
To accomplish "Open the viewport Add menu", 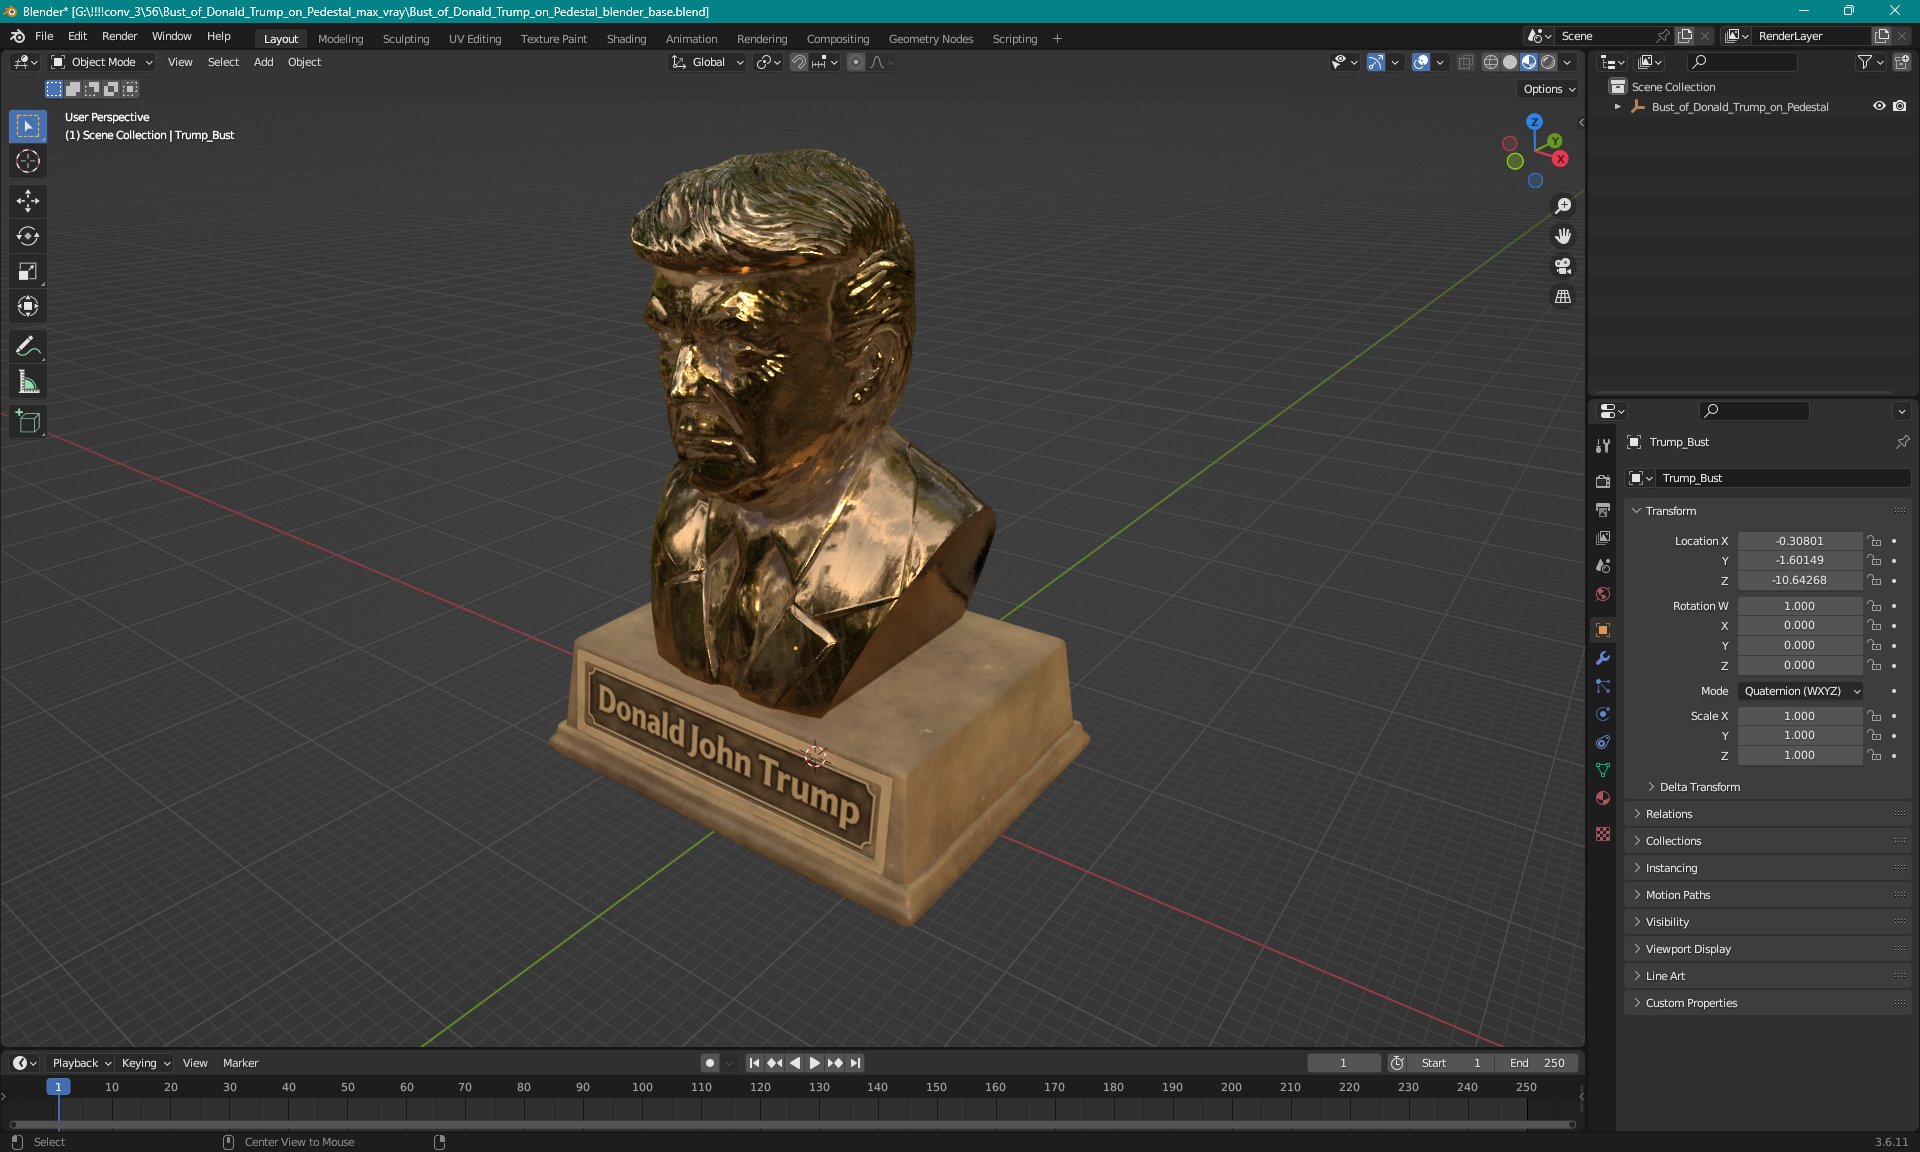I will (263, 62).
